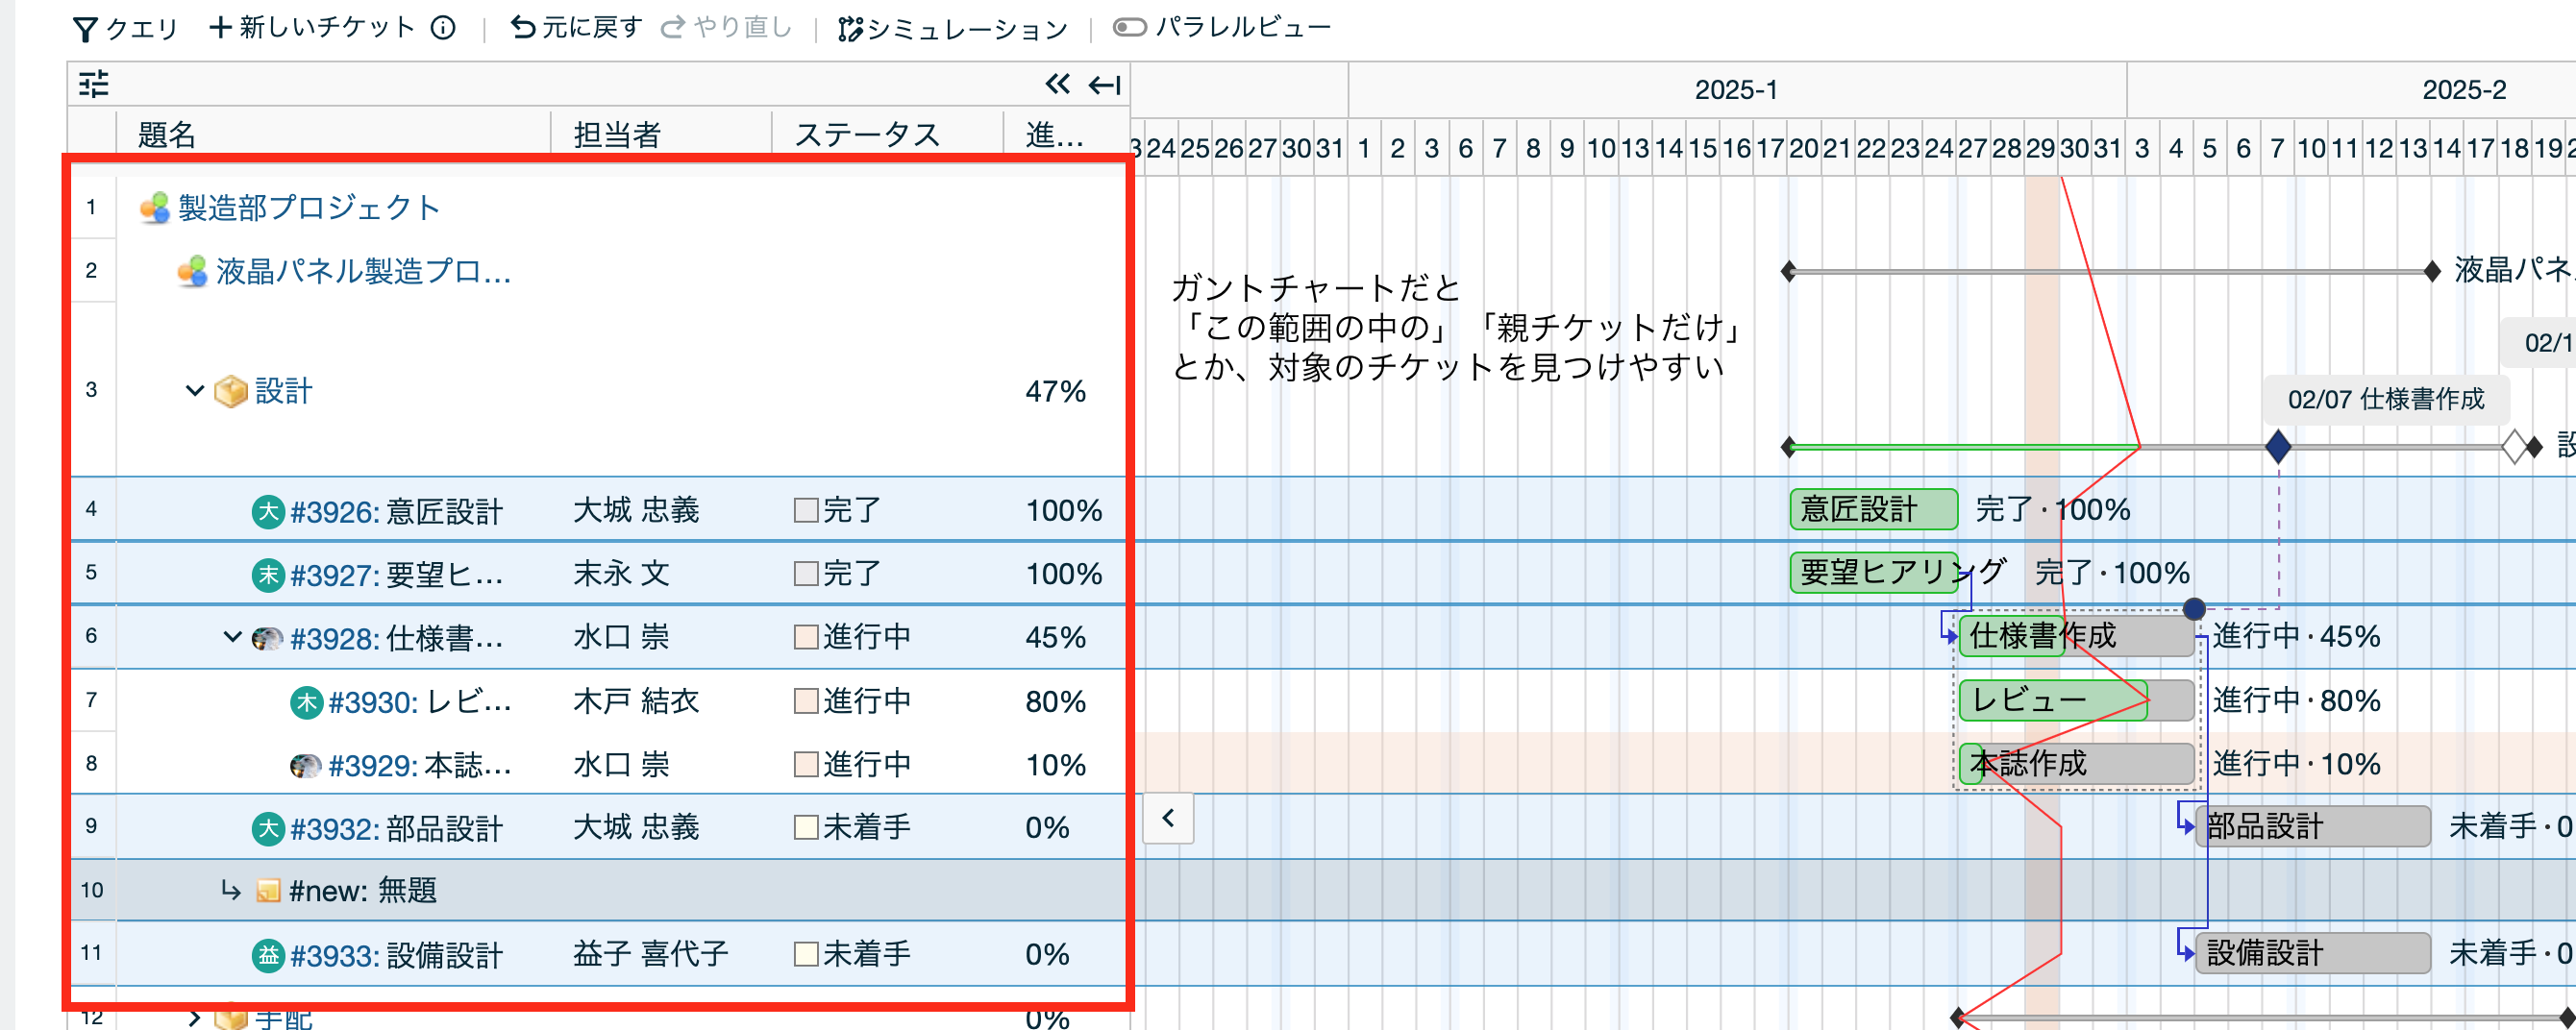Open the シミュレーション tool

952,29
